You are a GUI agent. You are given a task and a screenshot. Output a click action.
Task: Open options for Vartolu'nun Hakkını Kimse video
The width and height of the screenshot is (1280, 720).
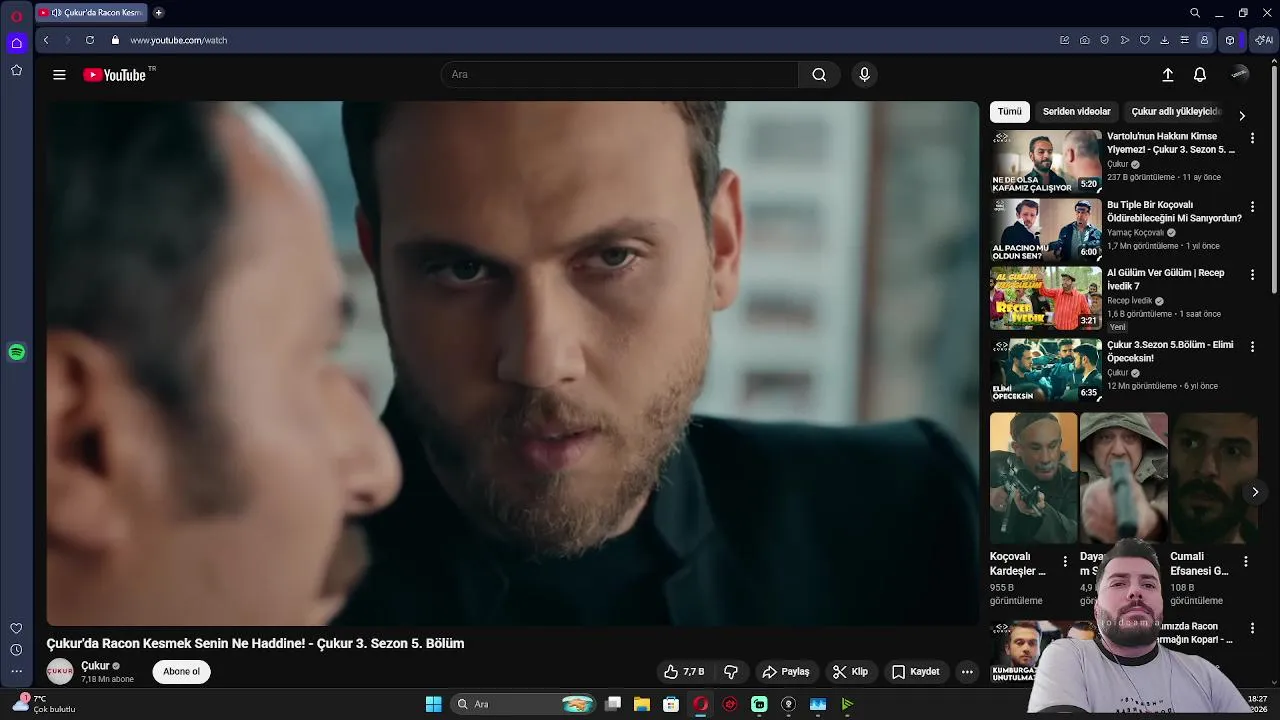[x=1252, y=138]
